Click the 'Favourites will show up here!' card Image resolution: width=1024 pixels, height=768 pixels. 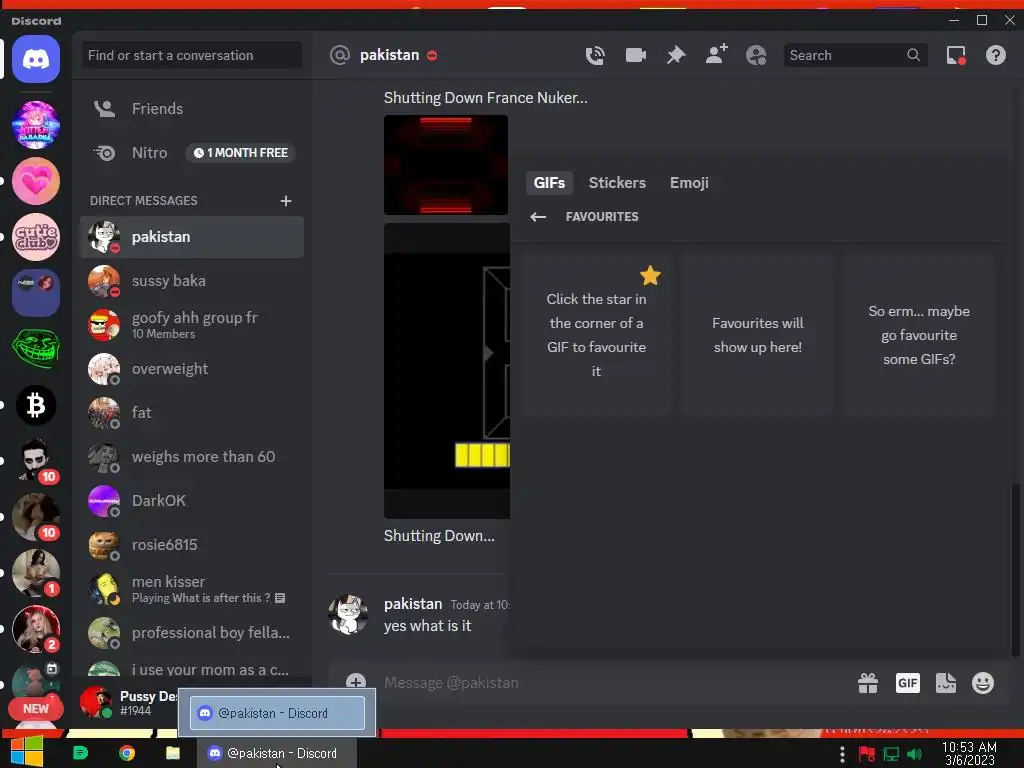tap(758, 335)
